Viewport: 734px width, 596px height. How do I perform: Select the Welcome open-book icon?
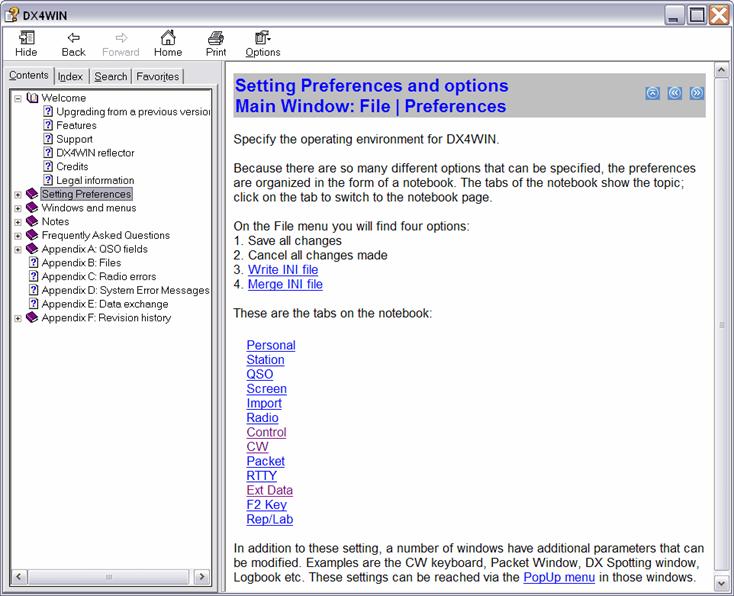32,98
